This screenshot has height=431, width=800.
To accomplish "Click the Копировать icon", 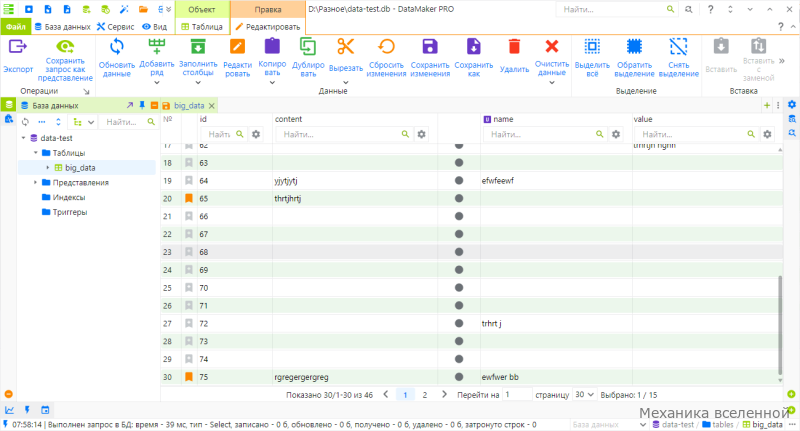I will [x=272, y=46].
